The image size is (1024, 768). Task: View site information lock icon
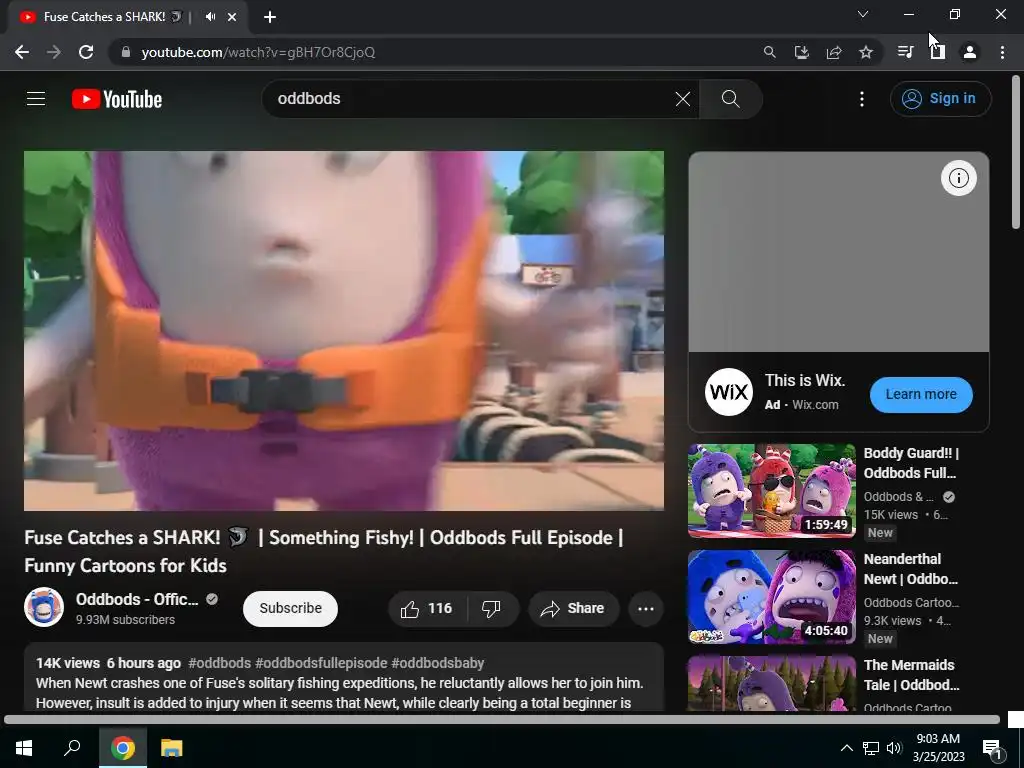[x=126, y=52]
